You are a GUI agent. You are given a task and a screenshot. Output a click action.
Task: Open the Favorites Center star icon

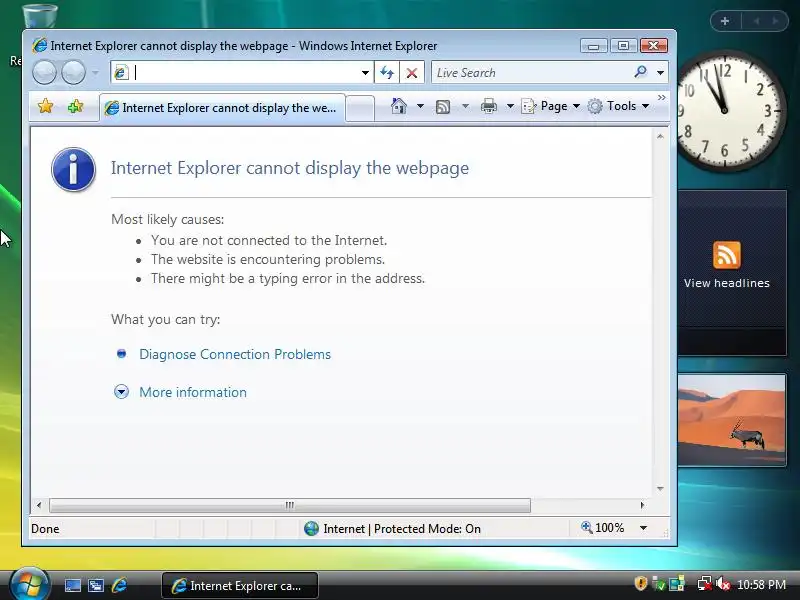45,106
